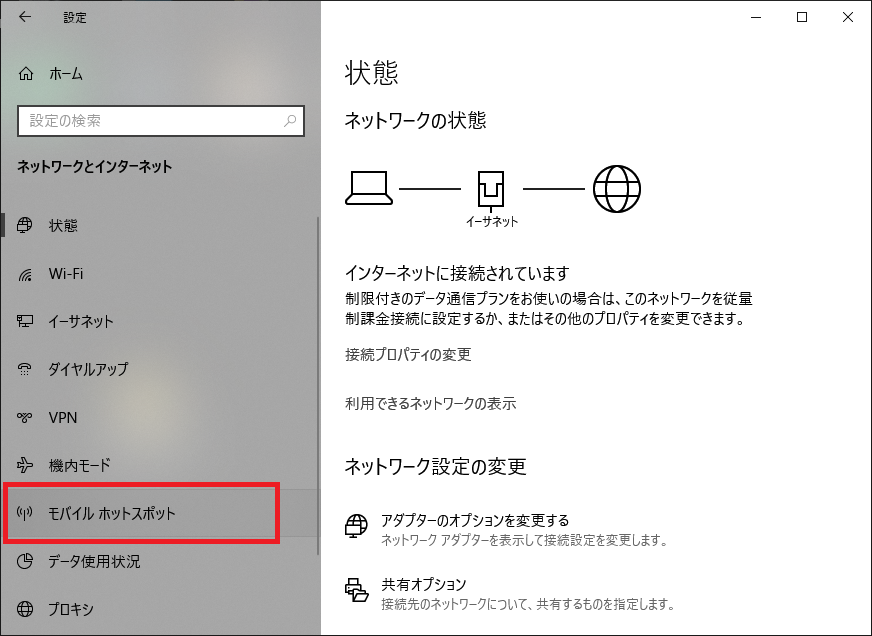Click the globe icon next to 状態

point(27,226)
